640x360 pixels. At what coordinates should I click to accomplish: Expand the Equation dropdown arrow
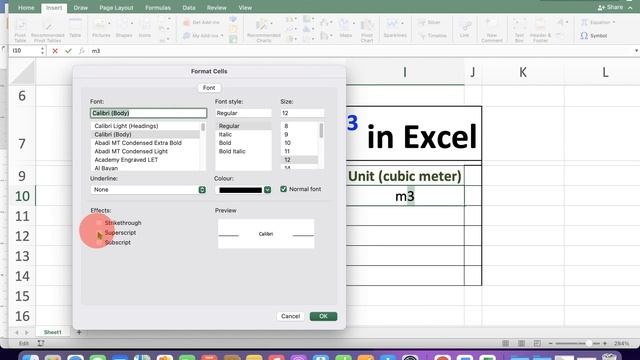tap(613, 22)
